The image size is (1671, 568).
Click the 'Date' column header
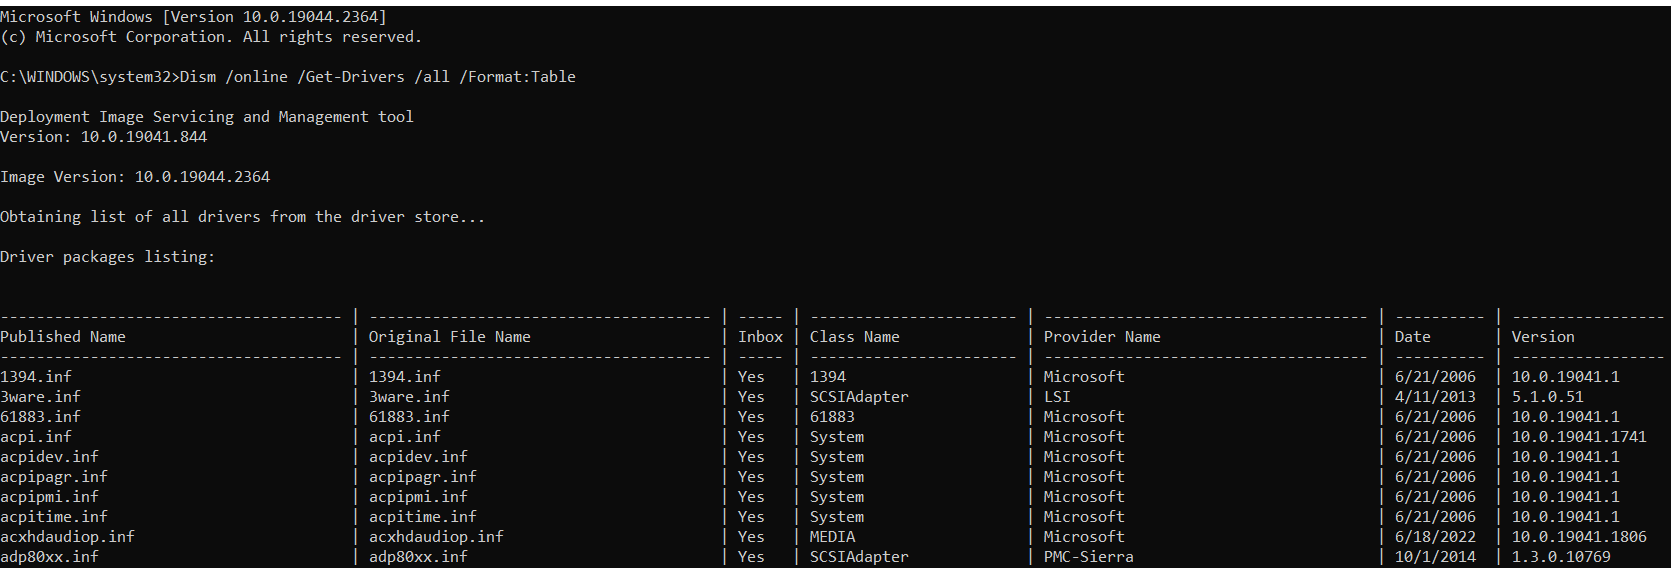1412,337
